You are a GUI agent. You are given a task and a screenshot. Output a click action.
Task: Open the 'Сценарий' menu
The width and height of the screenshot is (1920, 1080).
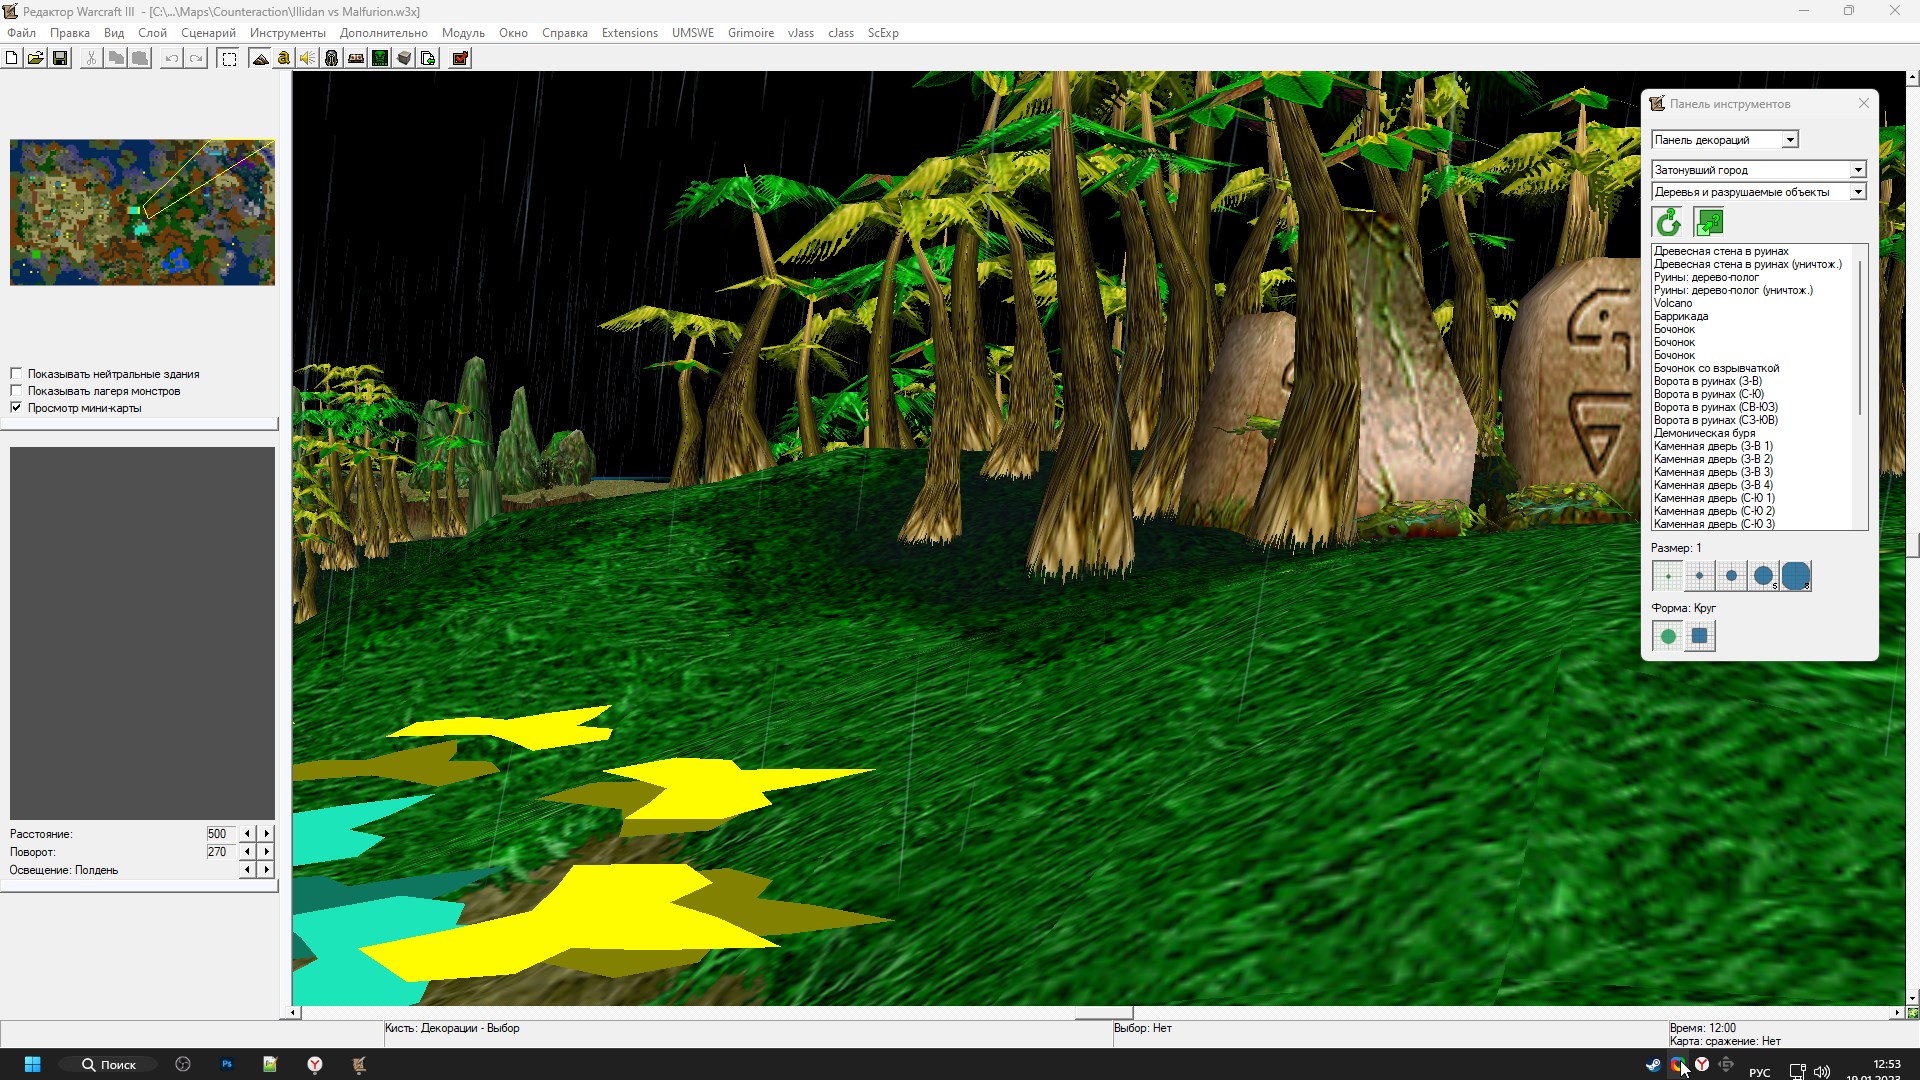[x=208, y=33]
